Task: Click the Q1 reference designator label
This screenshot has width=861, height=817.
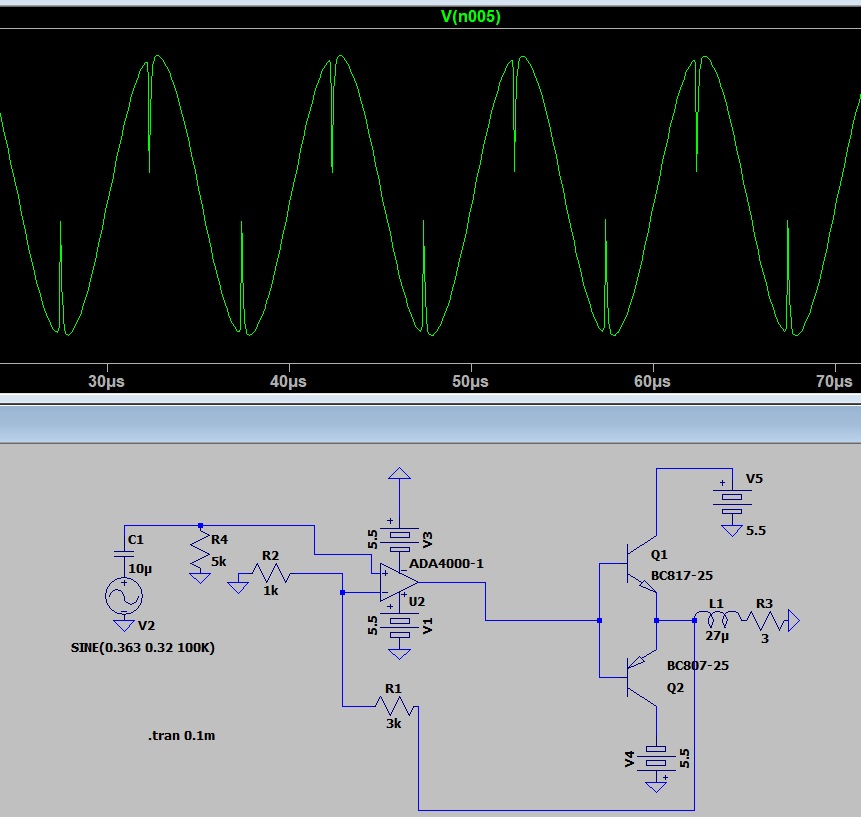Action: click(659, 555)
